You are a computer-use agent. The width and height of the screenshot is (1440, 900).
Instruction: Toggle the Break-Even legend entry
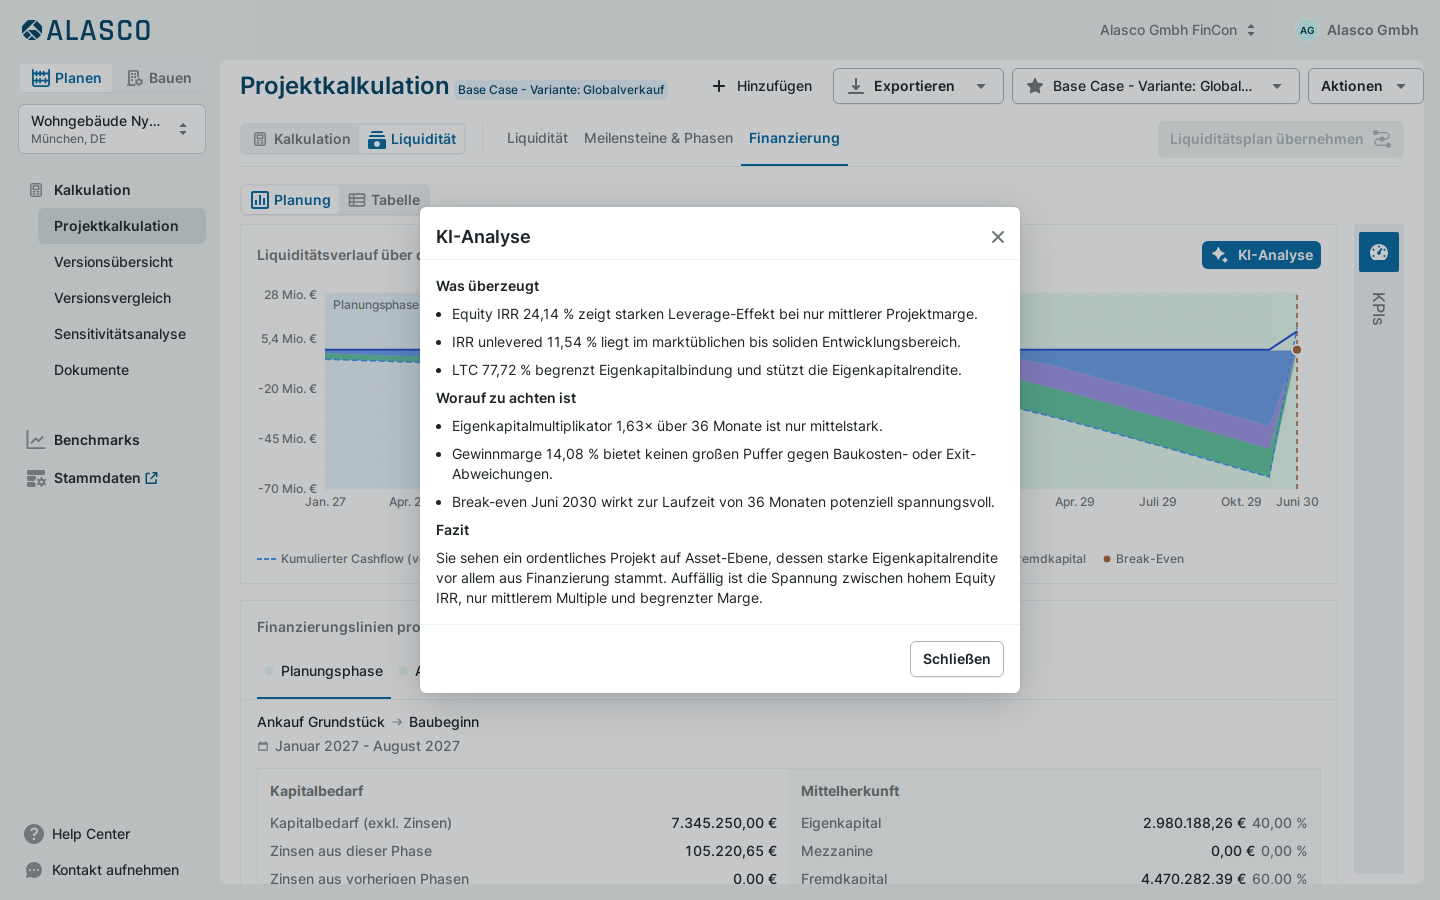[1144, 559]
